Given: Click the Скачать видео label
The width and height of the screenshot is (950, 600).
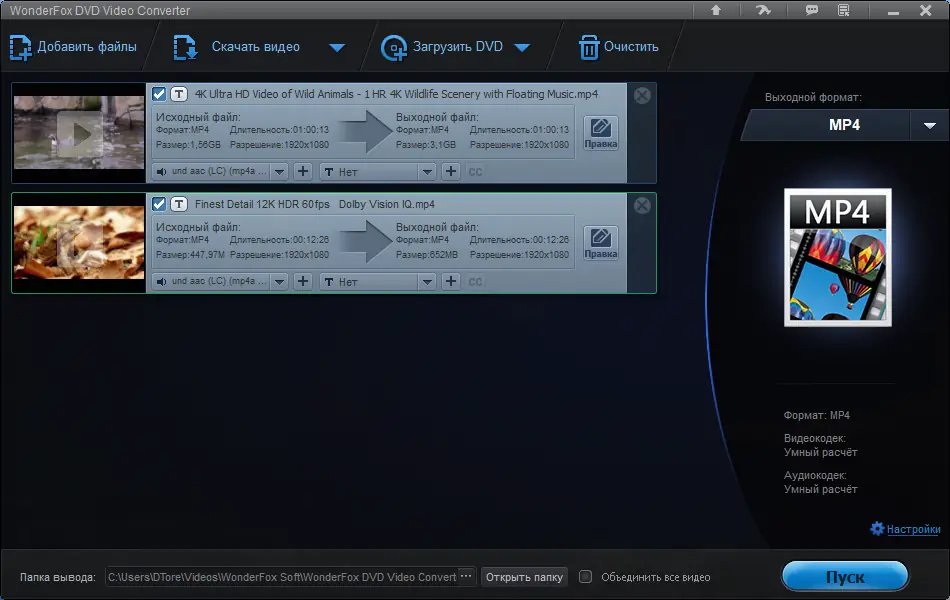Looking at the screenshot, I should (x=256, y=47).
